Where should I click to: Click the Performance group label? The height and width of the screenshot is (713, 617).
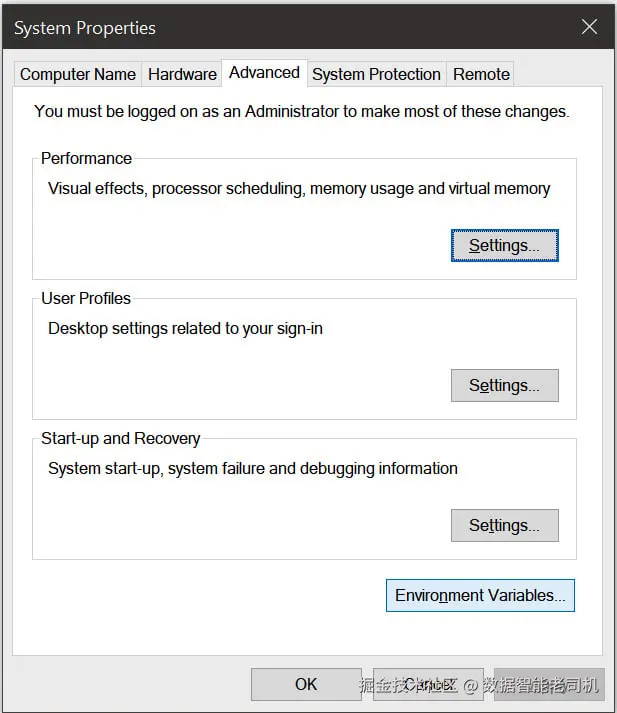coord(86,158)
